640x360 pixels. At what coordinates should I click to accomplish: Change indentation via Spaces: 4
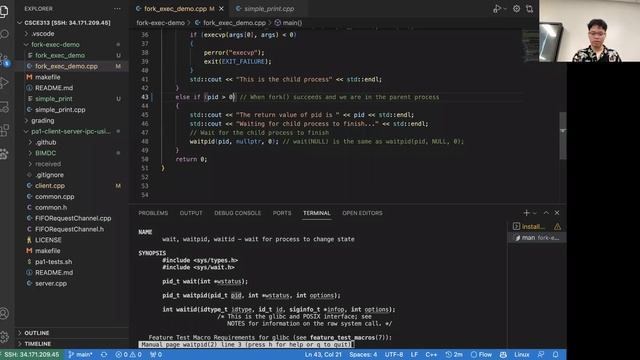point(363,355)
